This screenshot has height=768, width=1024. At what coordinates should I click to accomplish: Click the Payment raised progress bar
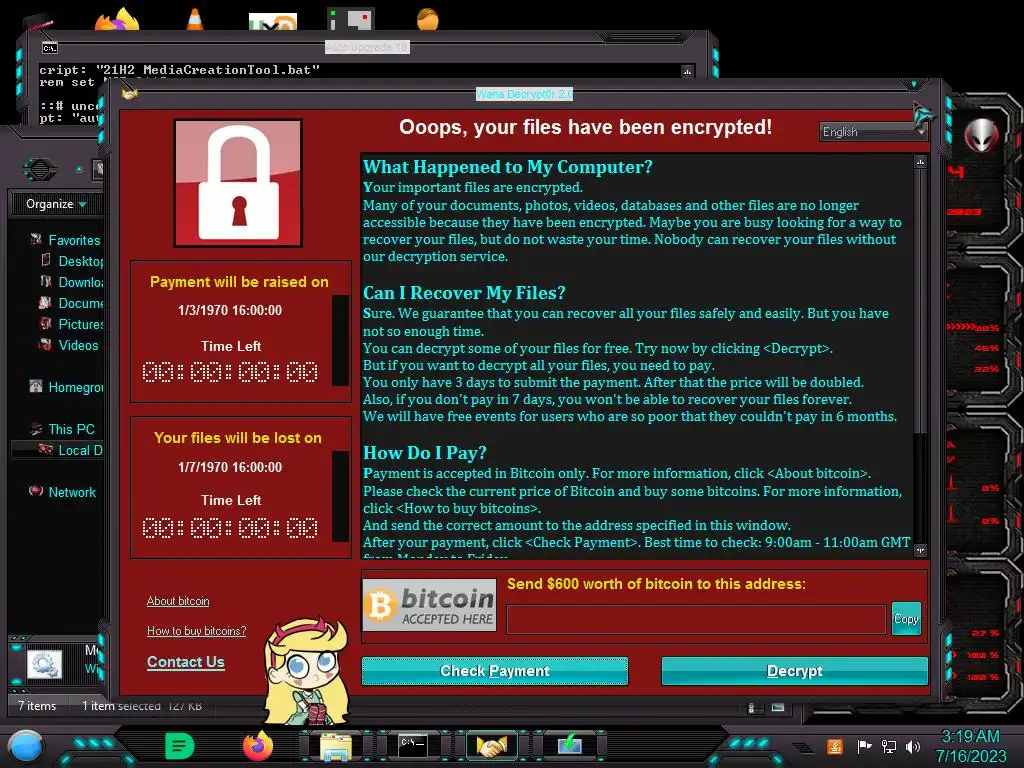click(340, 340)
